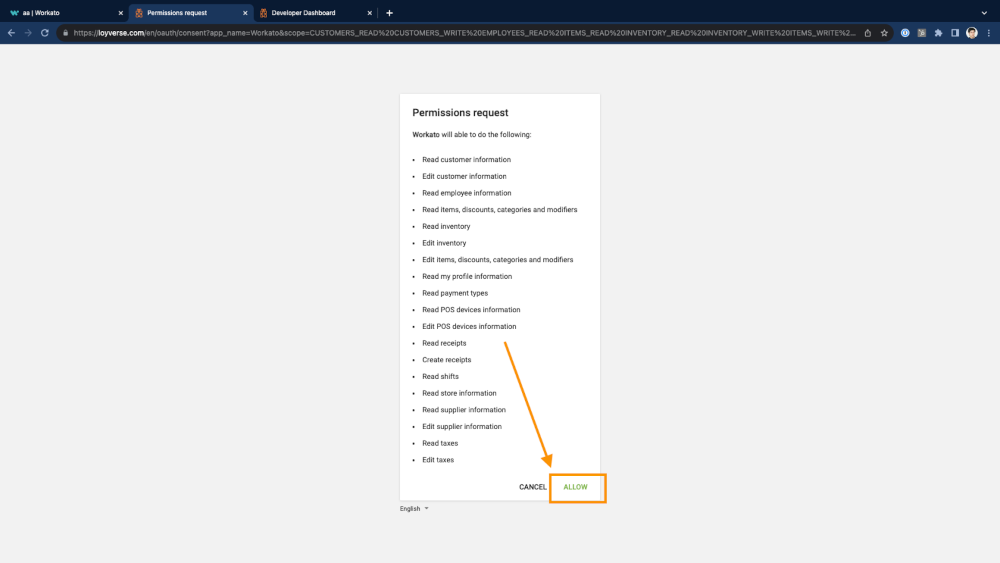Bookmark this page with star icon
The image size is (1000, 563).
point(884,33)
